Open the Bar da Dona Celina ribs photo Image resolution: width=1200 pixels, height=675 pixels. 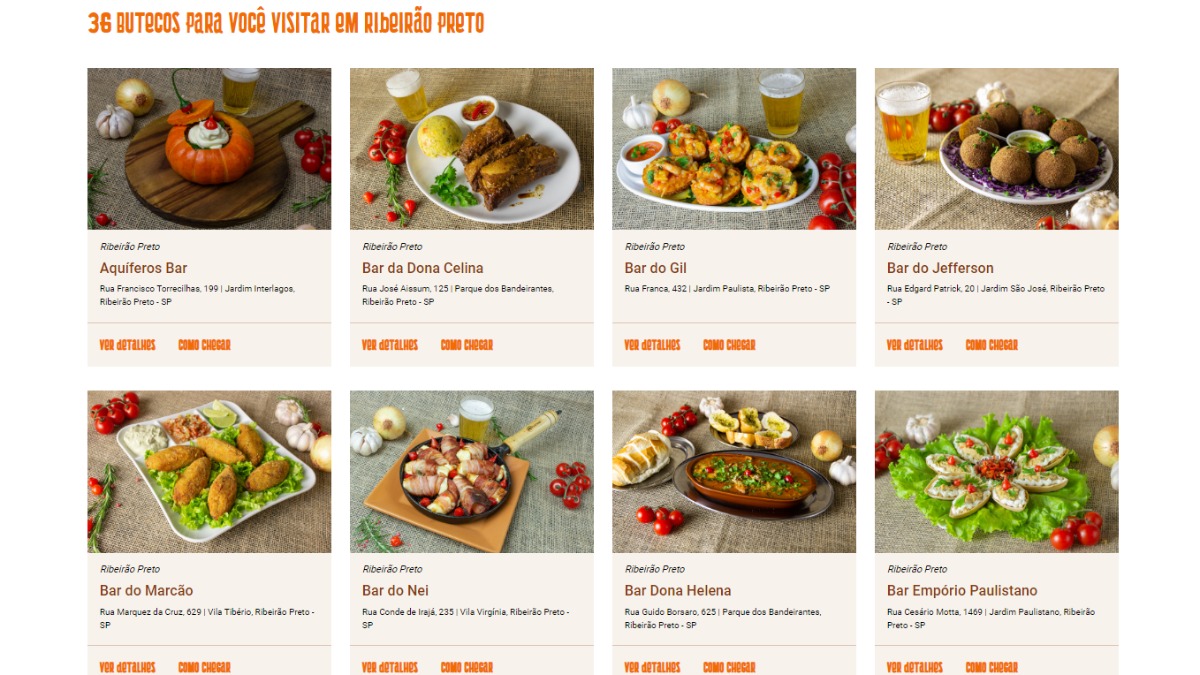click(x=472, y=149)
